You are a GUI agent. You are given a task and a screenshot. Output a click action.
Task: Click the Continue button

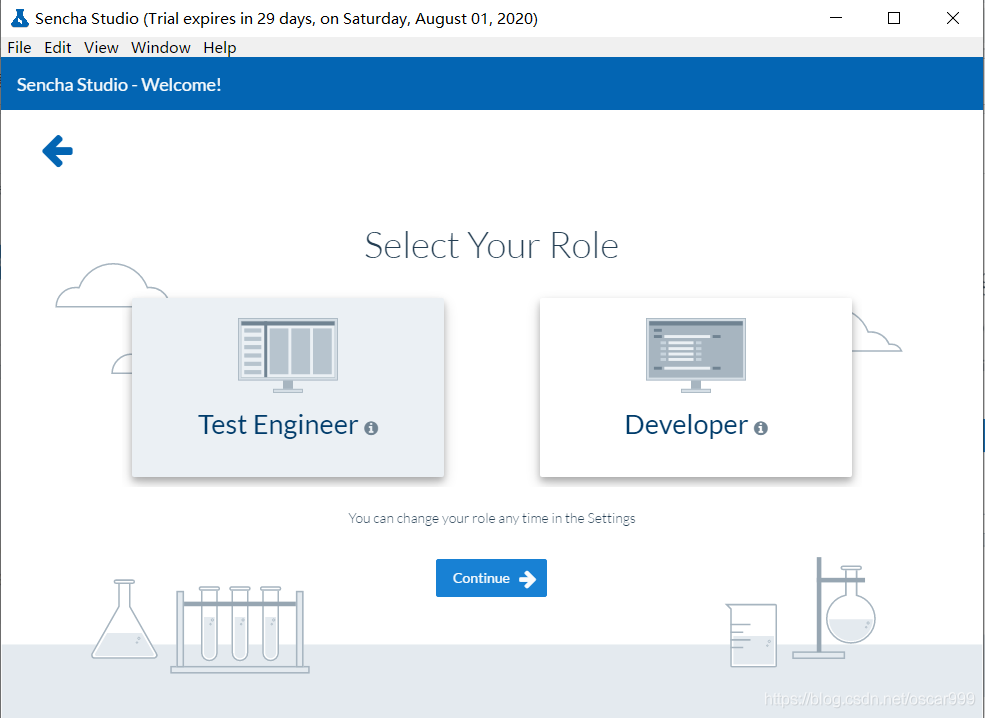[x=491, y=578]
